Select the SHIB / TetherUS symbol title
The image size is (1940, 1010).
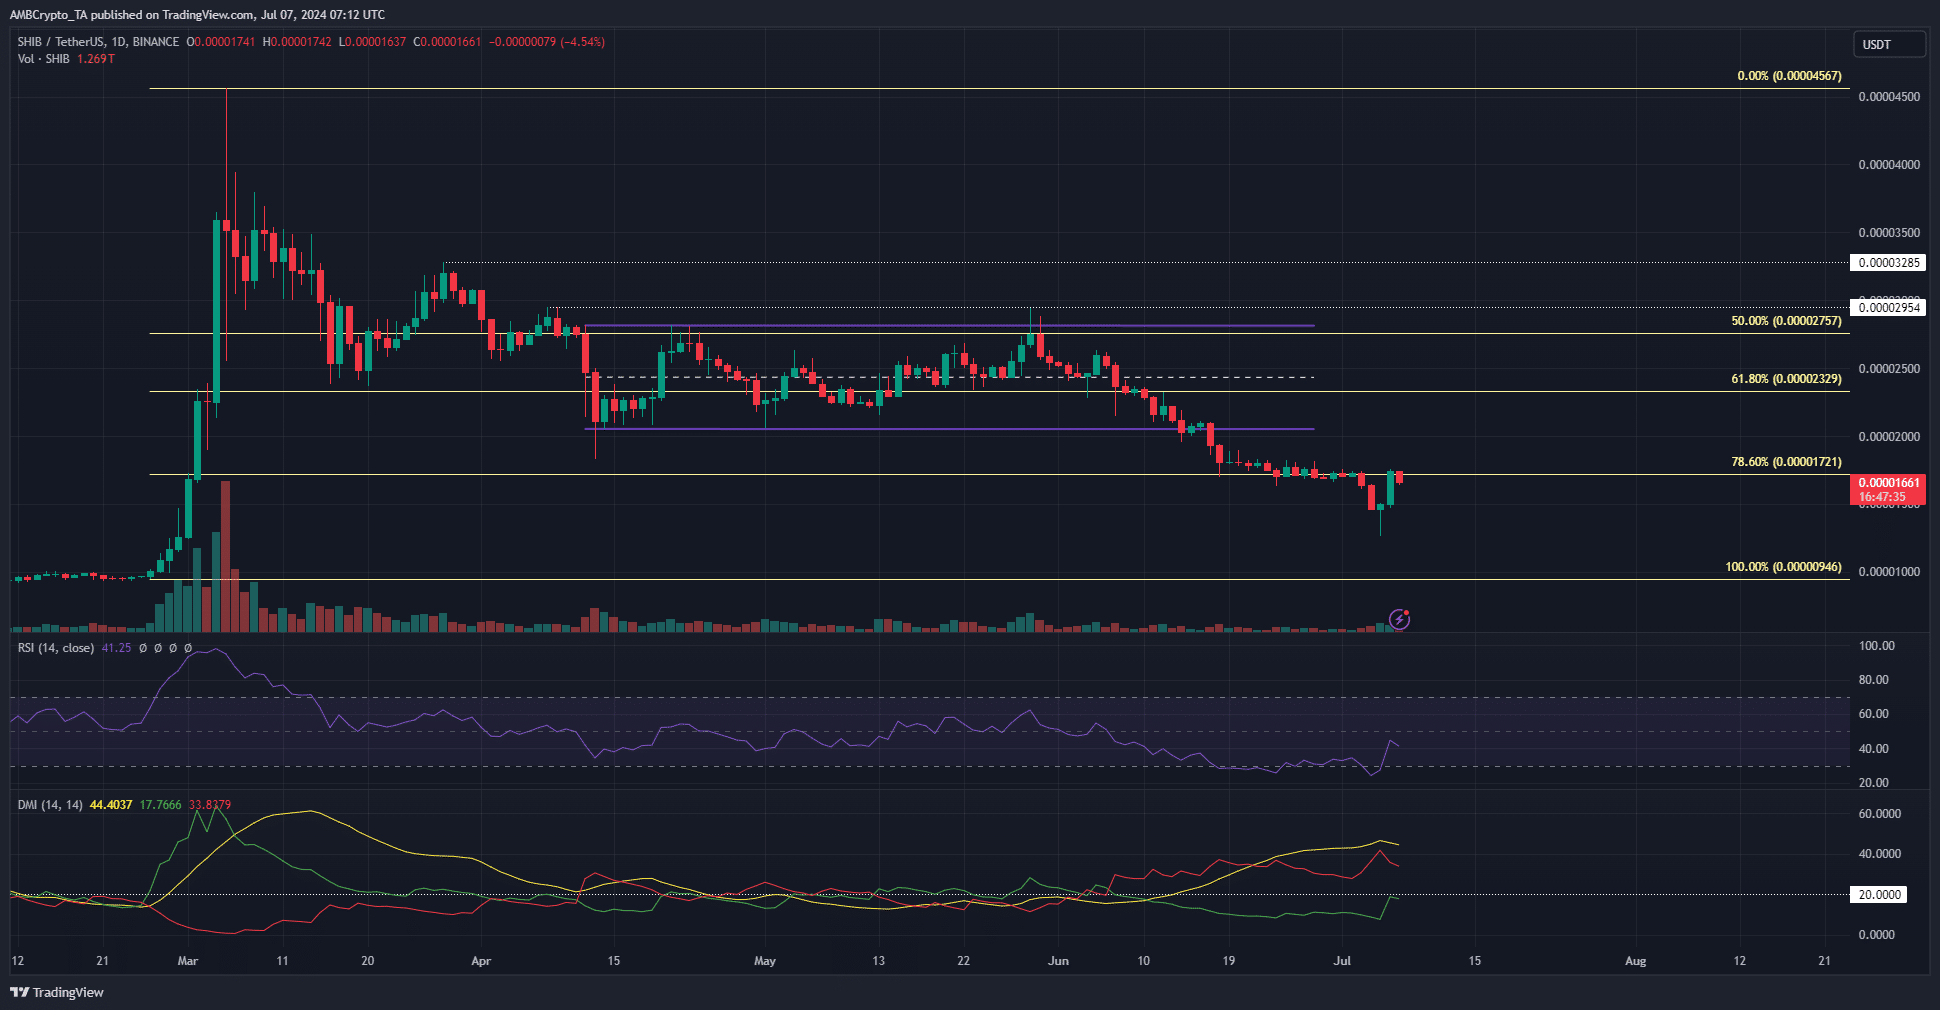point(98,42)
